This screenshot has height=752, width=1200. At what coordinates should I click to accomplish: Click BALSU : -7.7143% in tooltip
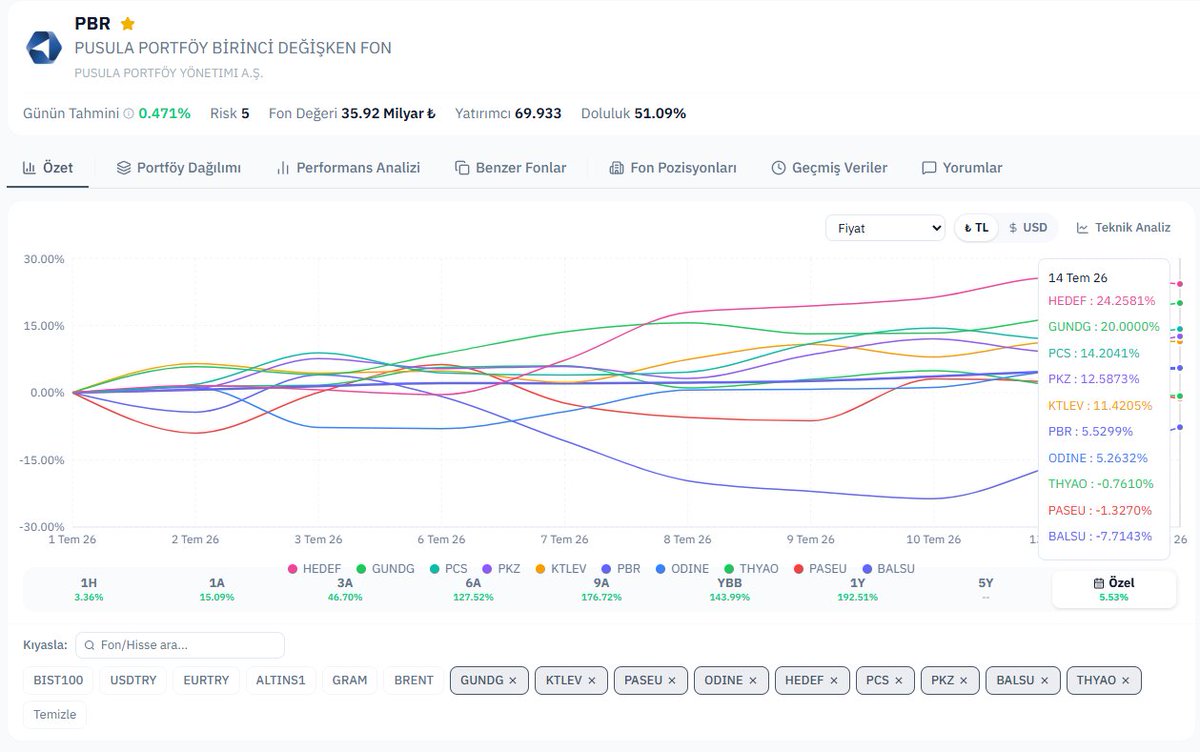(x=1100, y=536)
